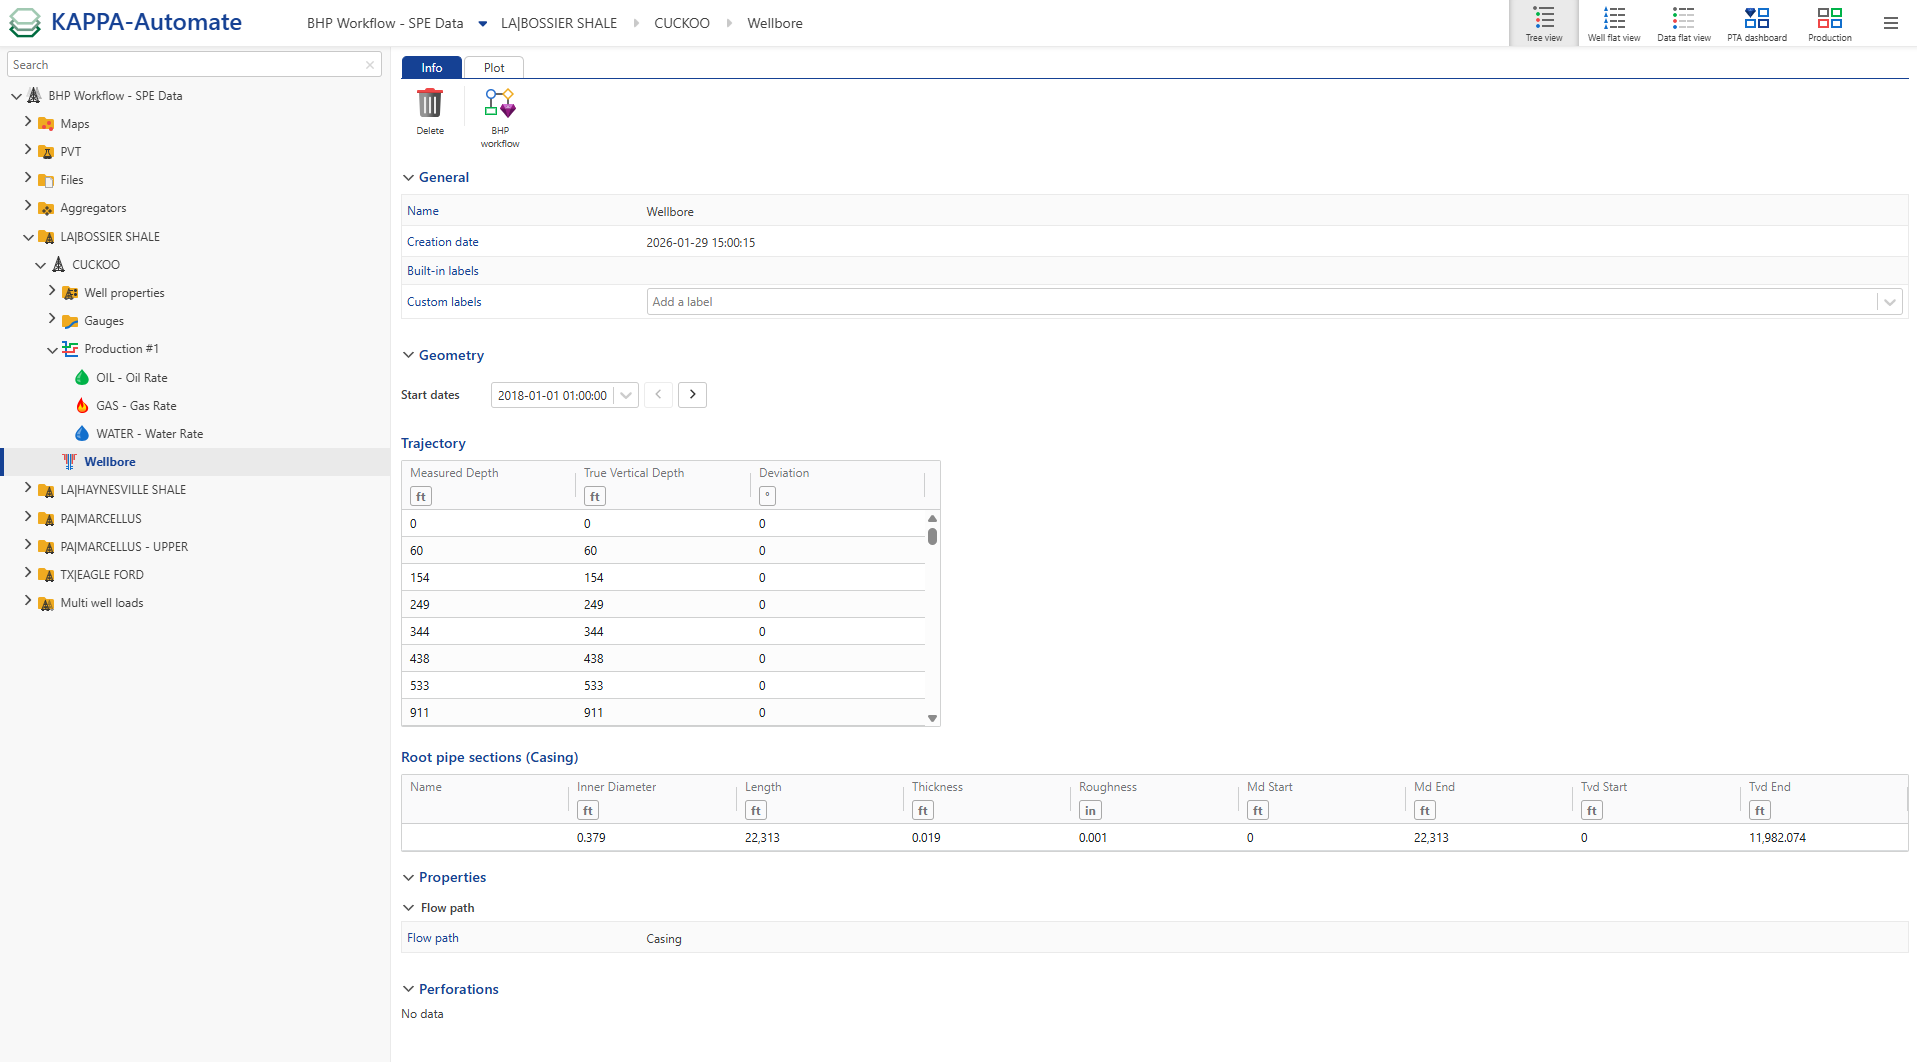Open the hamburger menu

pyautogui.click(x=1890, y=23)
